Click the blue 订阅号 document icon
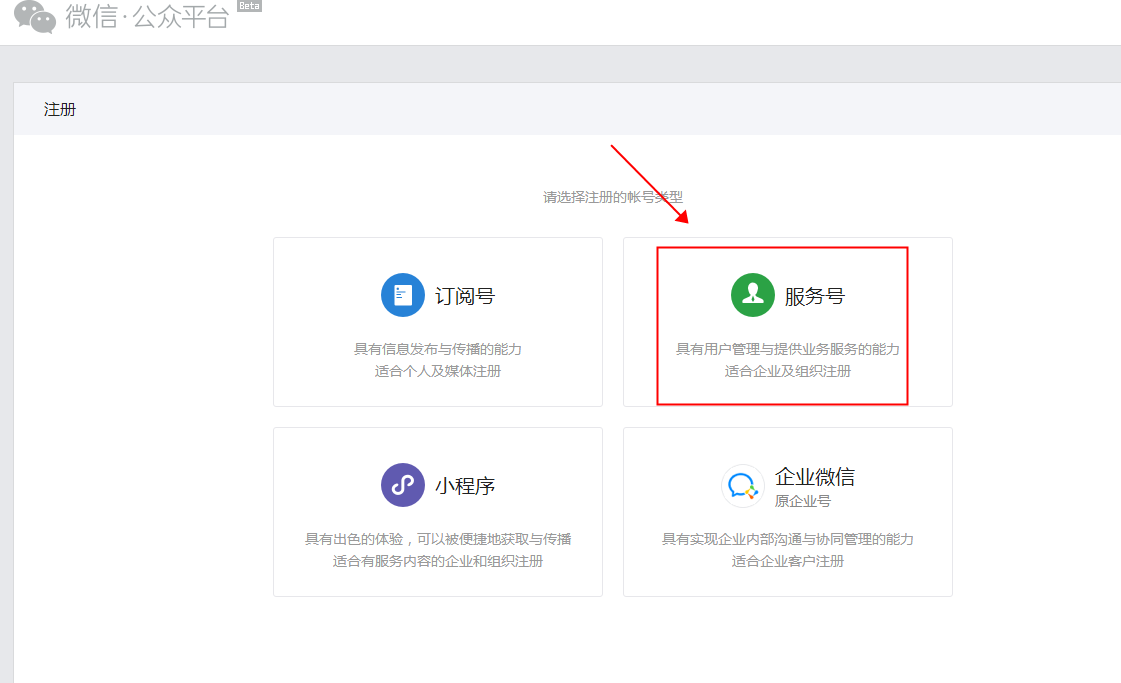Image resolution: width=1121 pixels, height=683 pixels. 403,295
